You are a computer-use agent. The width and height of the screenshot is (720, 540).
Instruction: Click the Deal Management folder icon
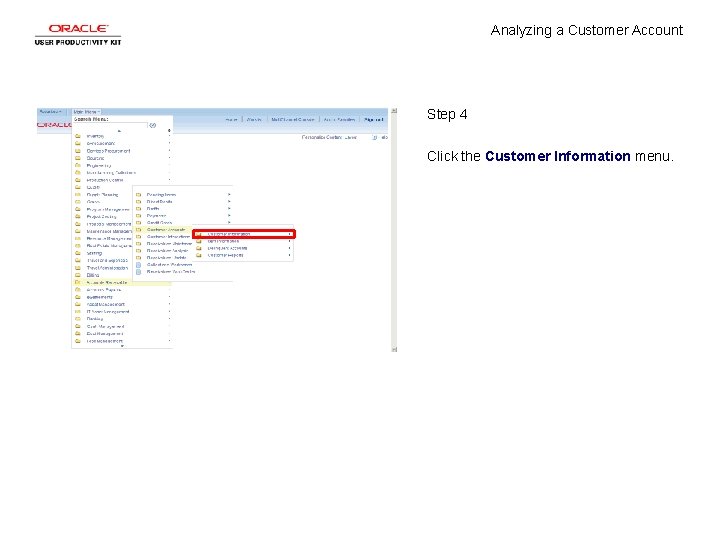pos(78,334)
